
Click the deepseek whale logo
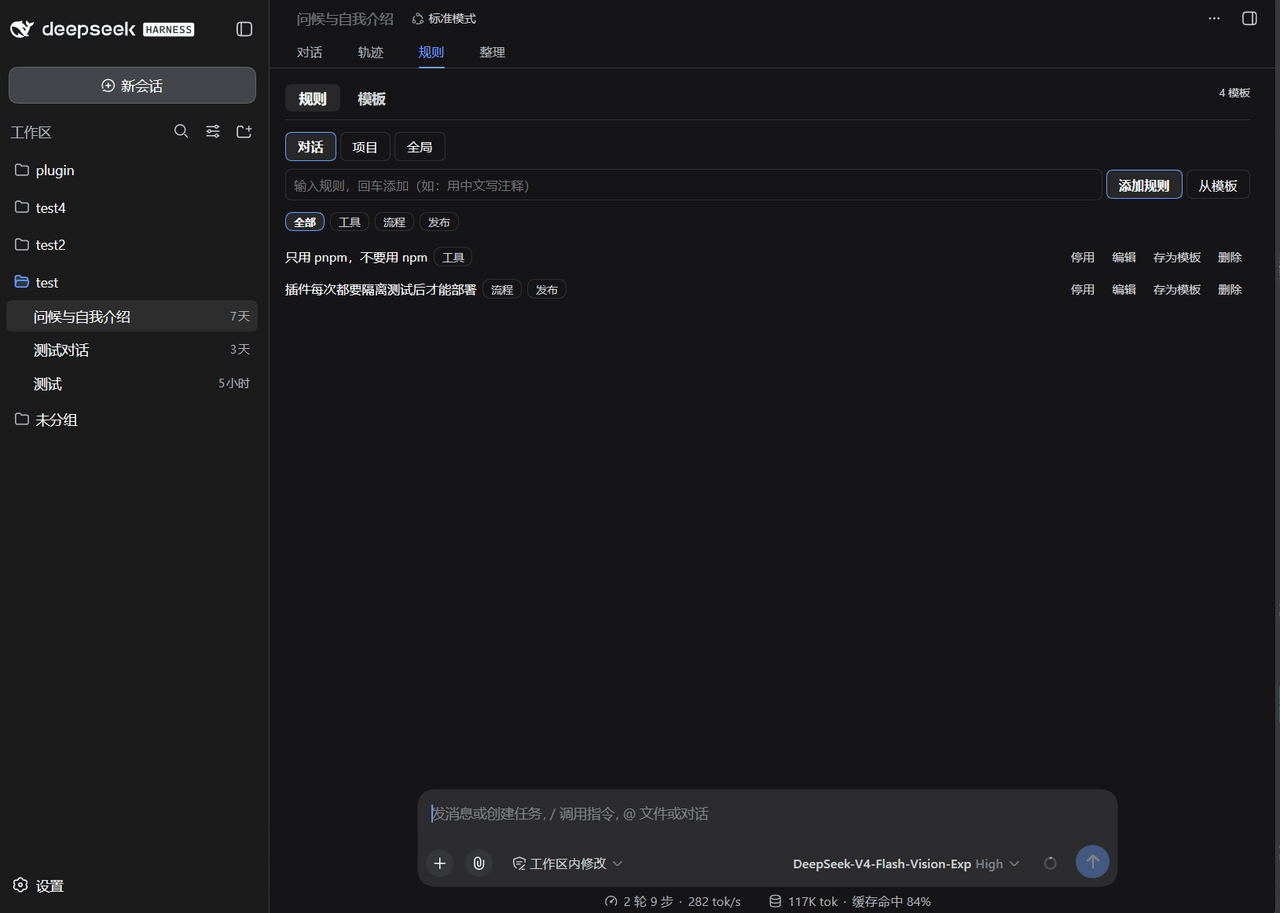(x=22, y=29)
